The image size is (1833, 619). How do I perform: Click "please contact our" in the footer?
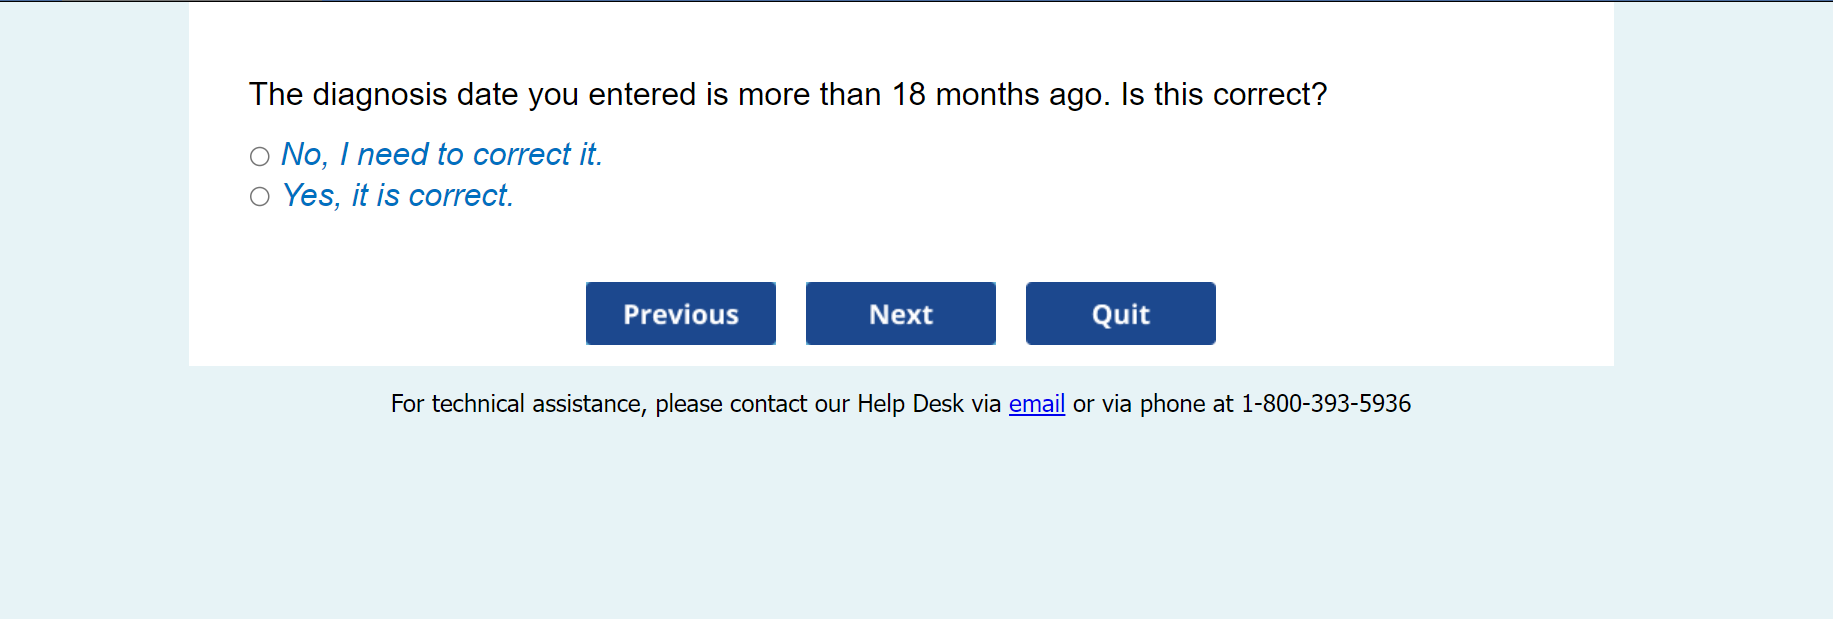pyautogui.click(x=751, y=404)
